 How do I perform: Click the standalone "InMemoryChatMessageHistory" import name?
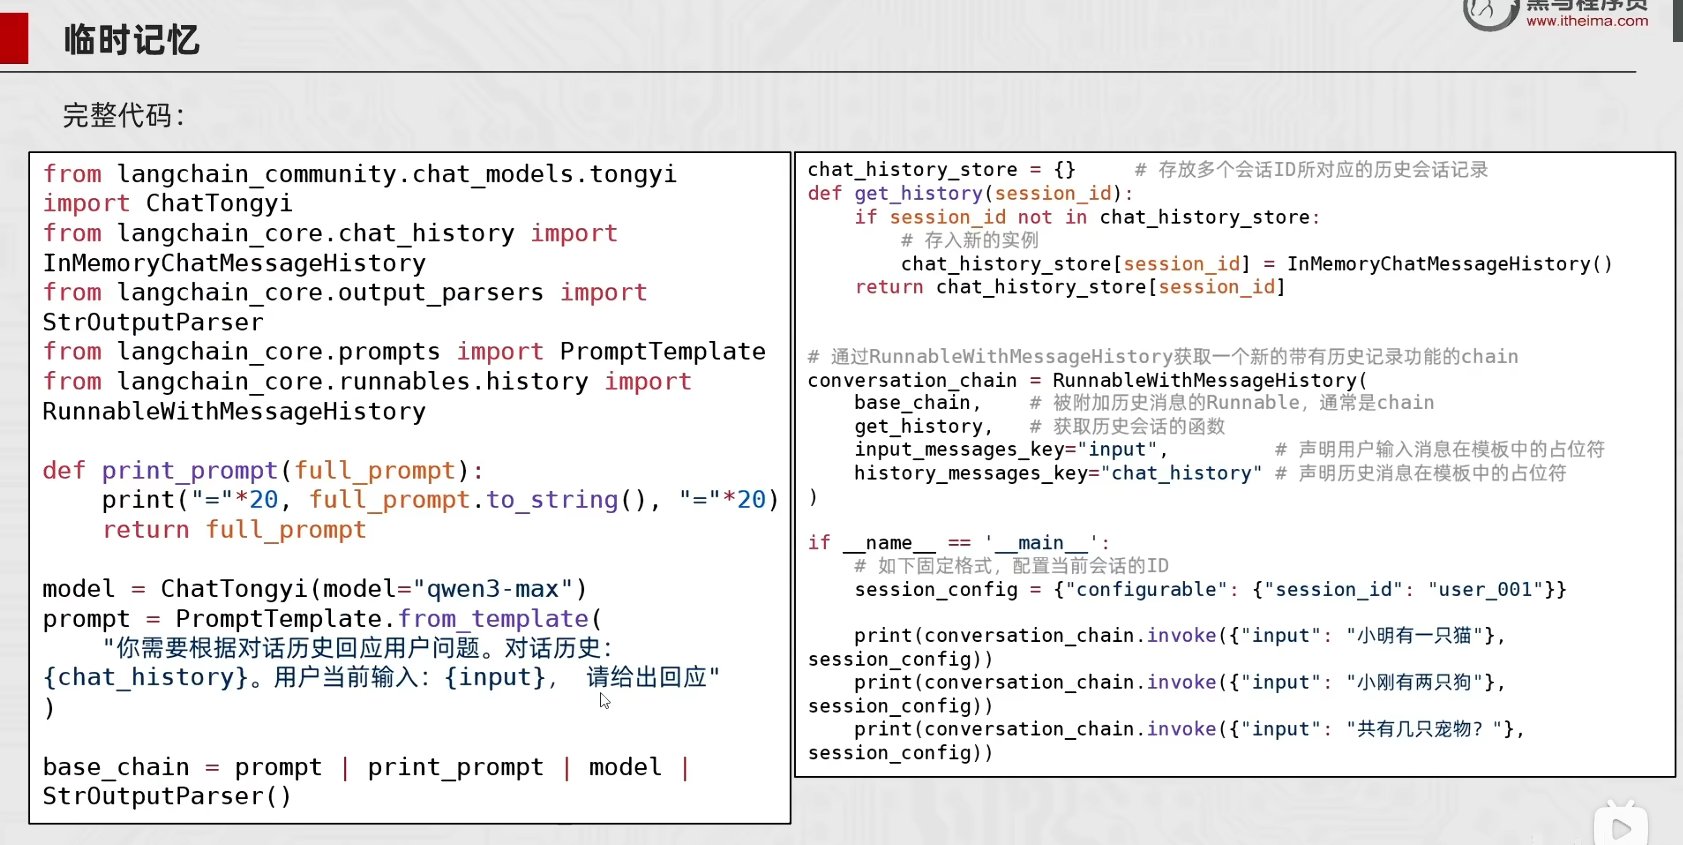tap(234, 263)
